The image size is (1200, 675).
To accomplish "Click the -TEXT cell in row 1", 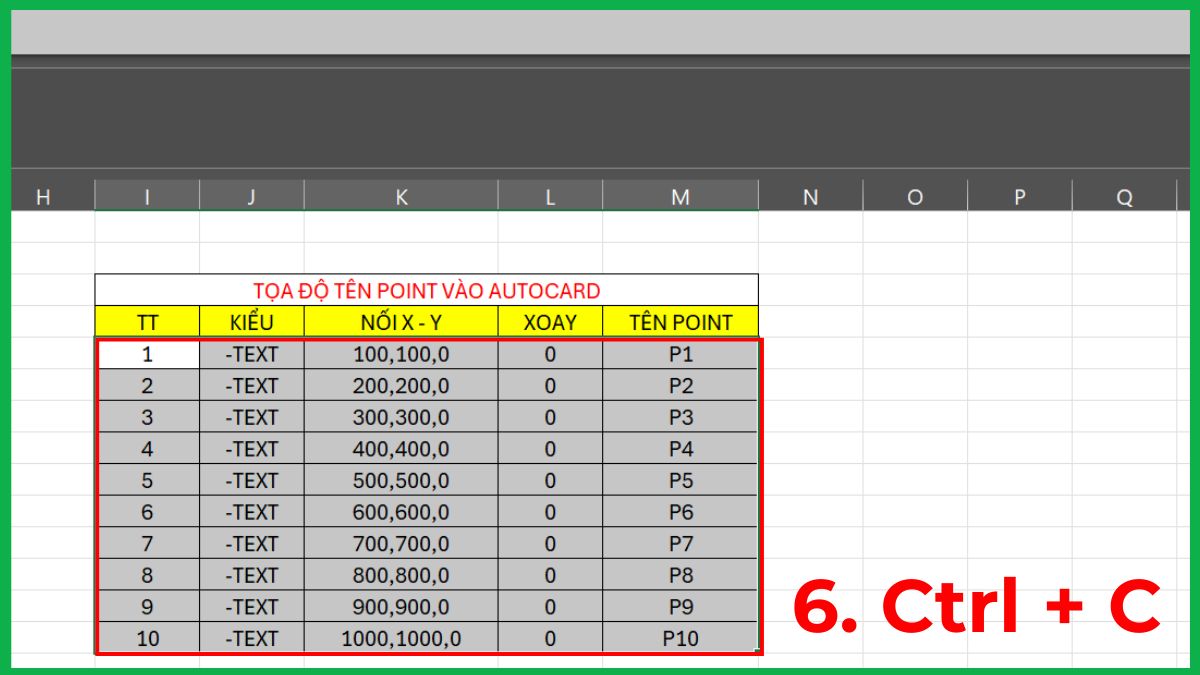I will point(251,353).
